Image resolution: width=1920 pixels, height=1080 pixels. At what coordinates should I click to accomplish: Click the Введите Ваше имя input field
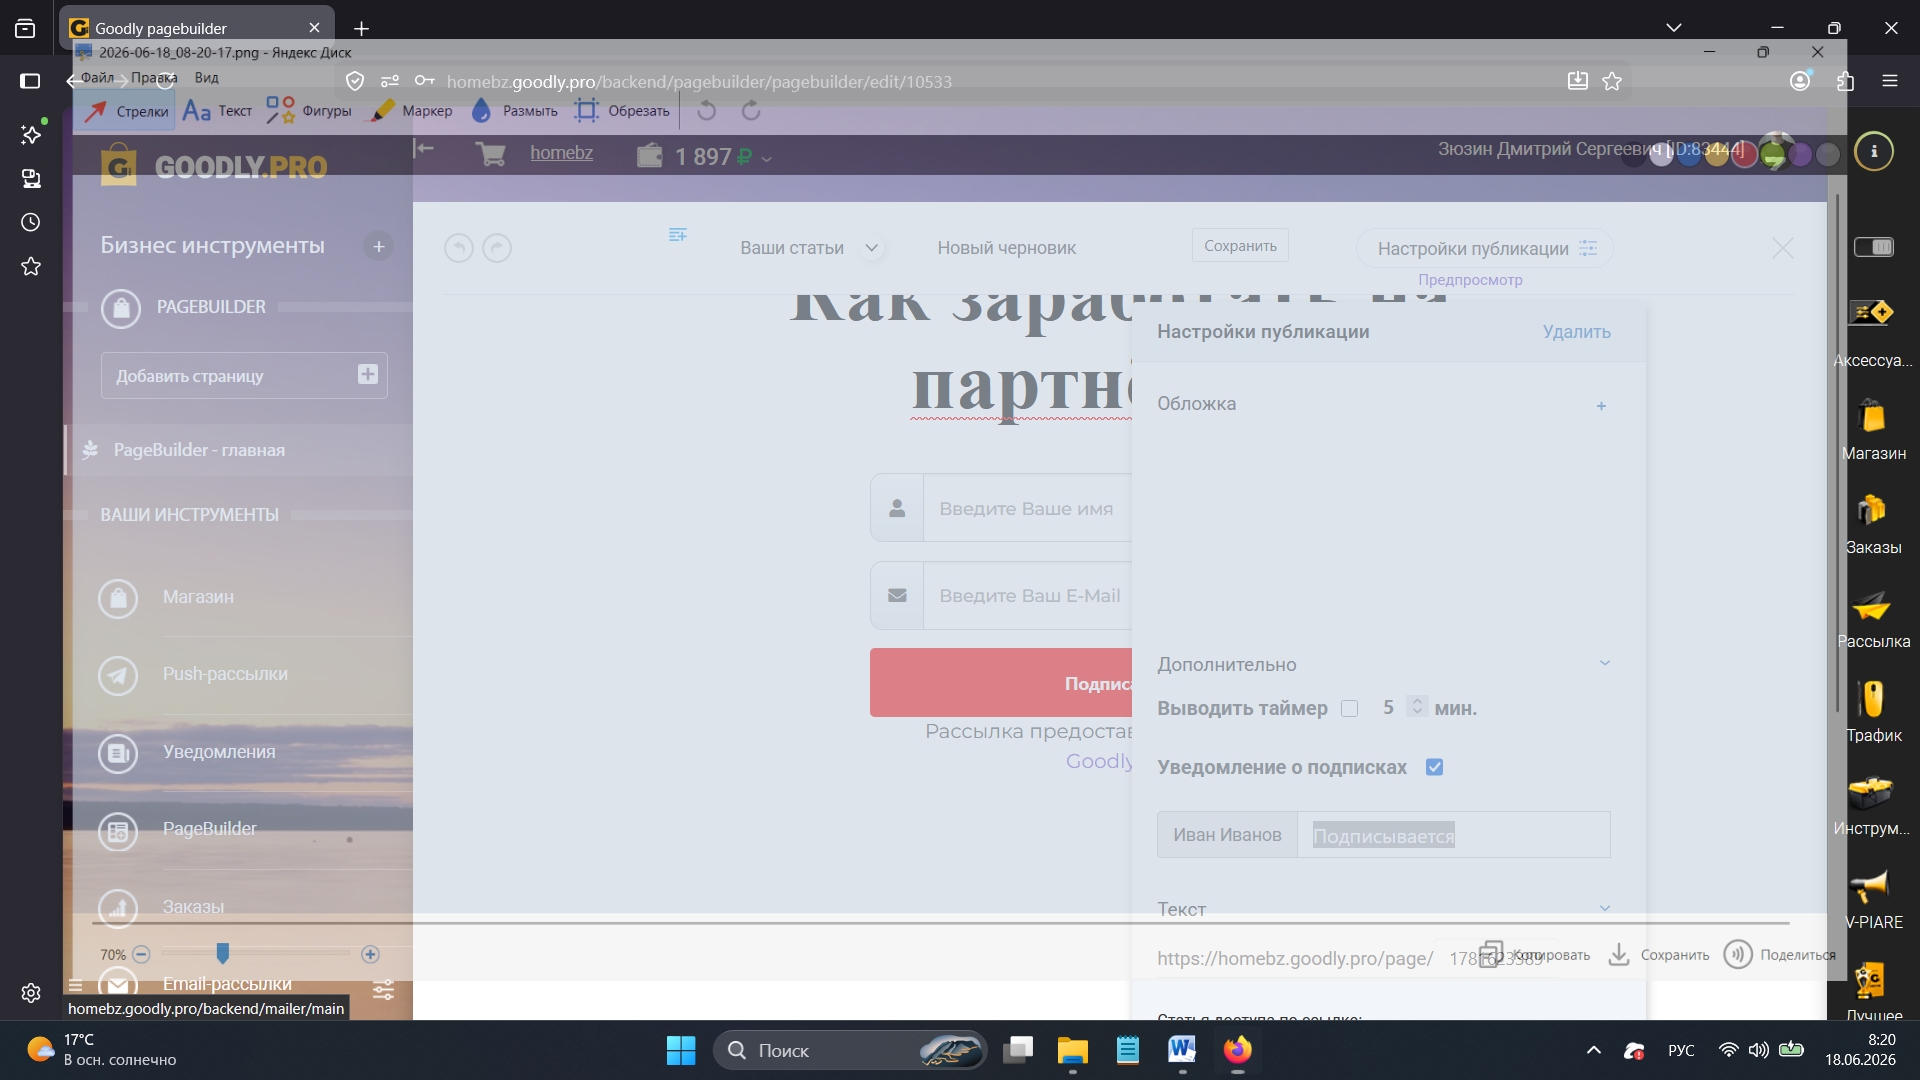tap(1026, 509)
